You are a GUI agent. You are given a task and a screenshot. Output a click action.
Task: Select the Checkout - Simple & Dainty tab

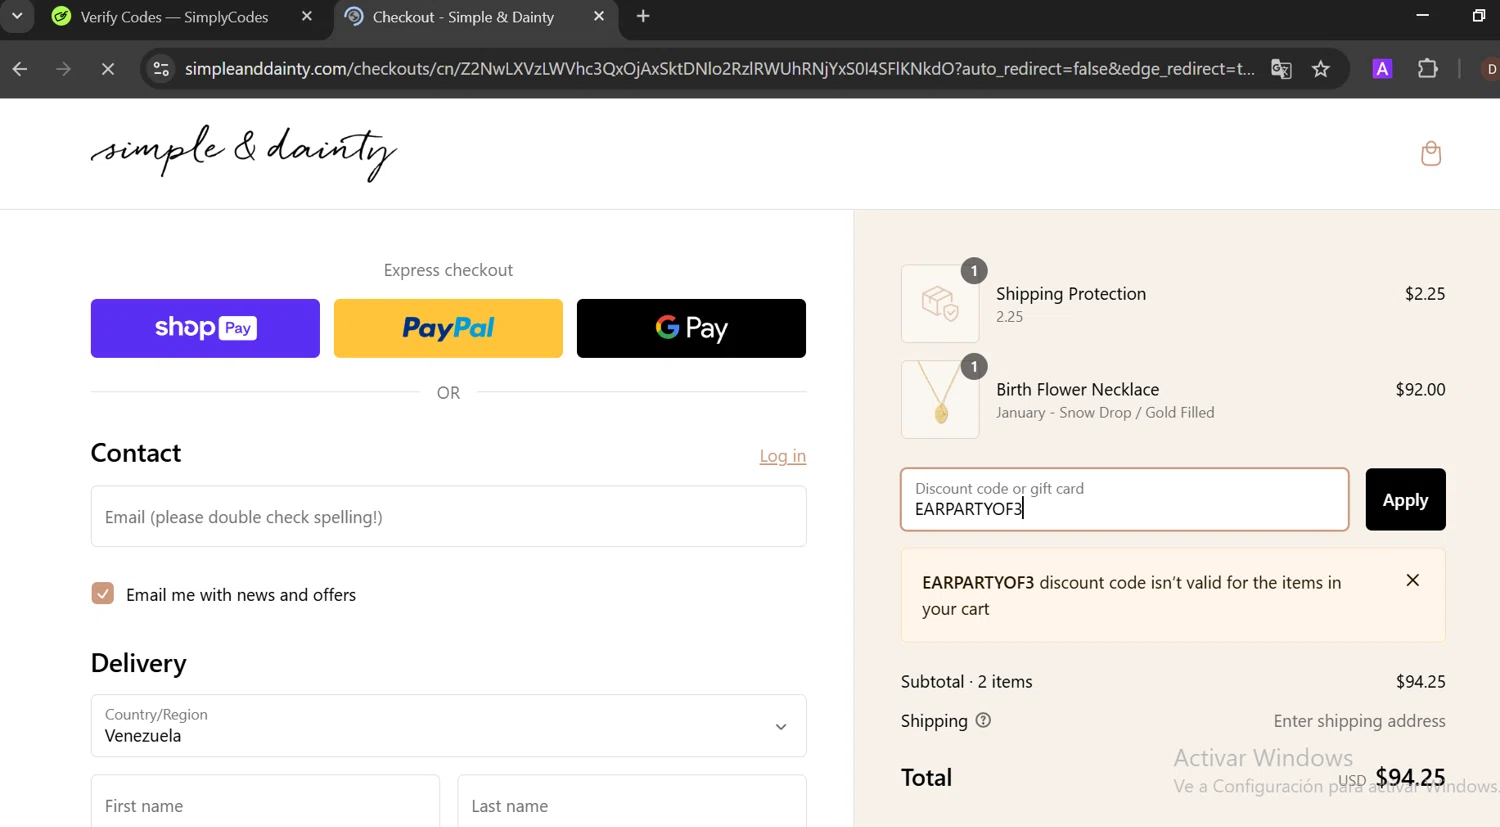(x=463, y=17)
